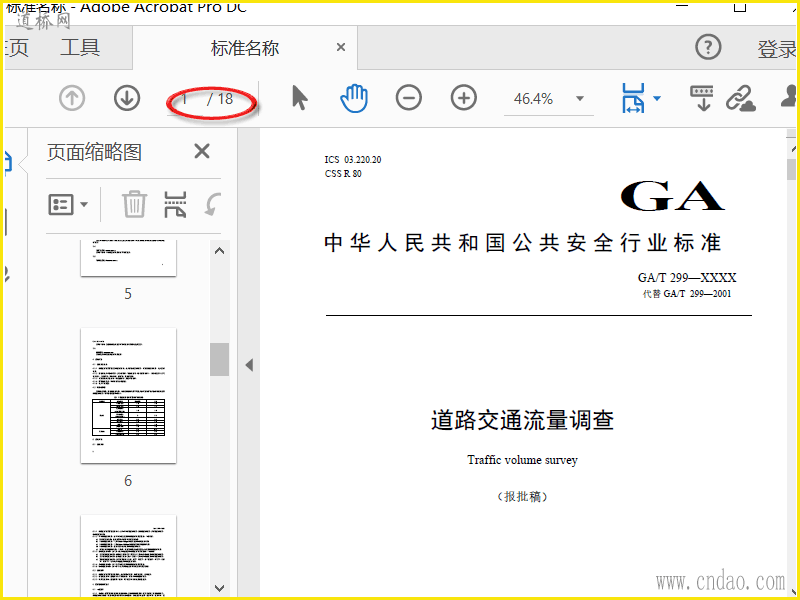Click the 'ICS 03.220.20' text
The height and width of the screenshot is (600, 800).
click(353, 159)
